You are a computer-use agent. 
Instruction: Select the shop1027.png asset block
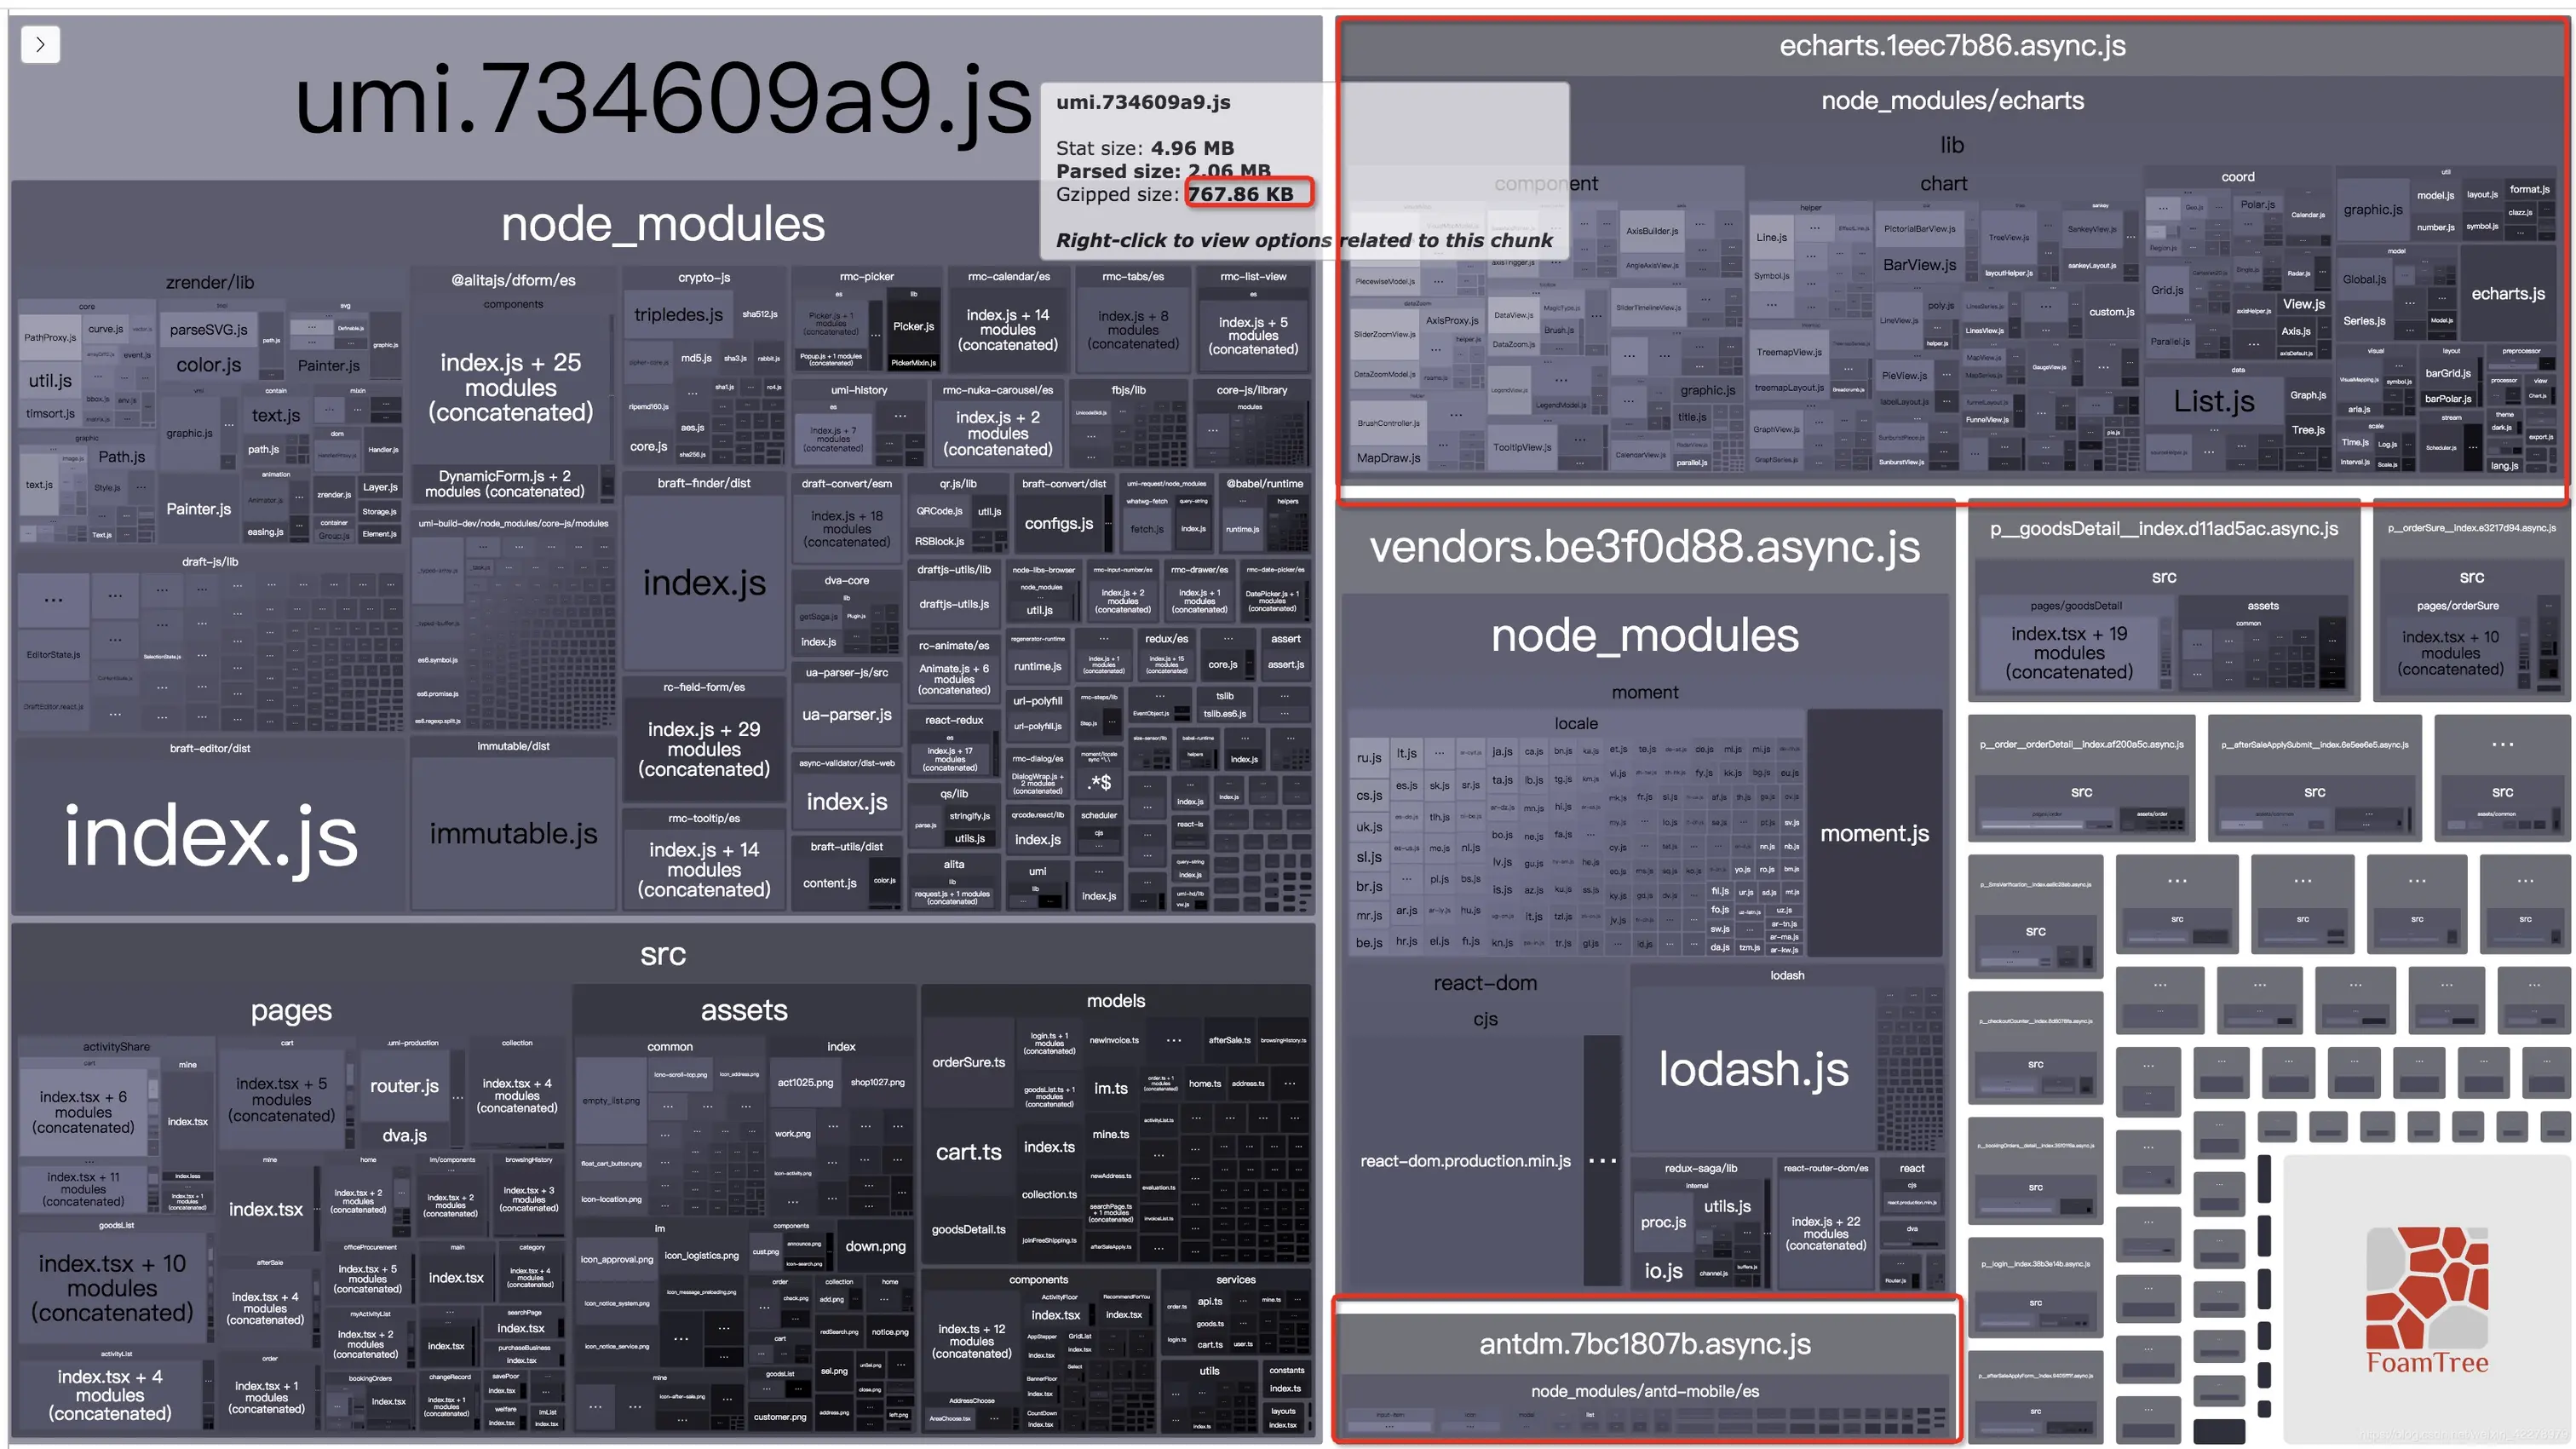877,1082
